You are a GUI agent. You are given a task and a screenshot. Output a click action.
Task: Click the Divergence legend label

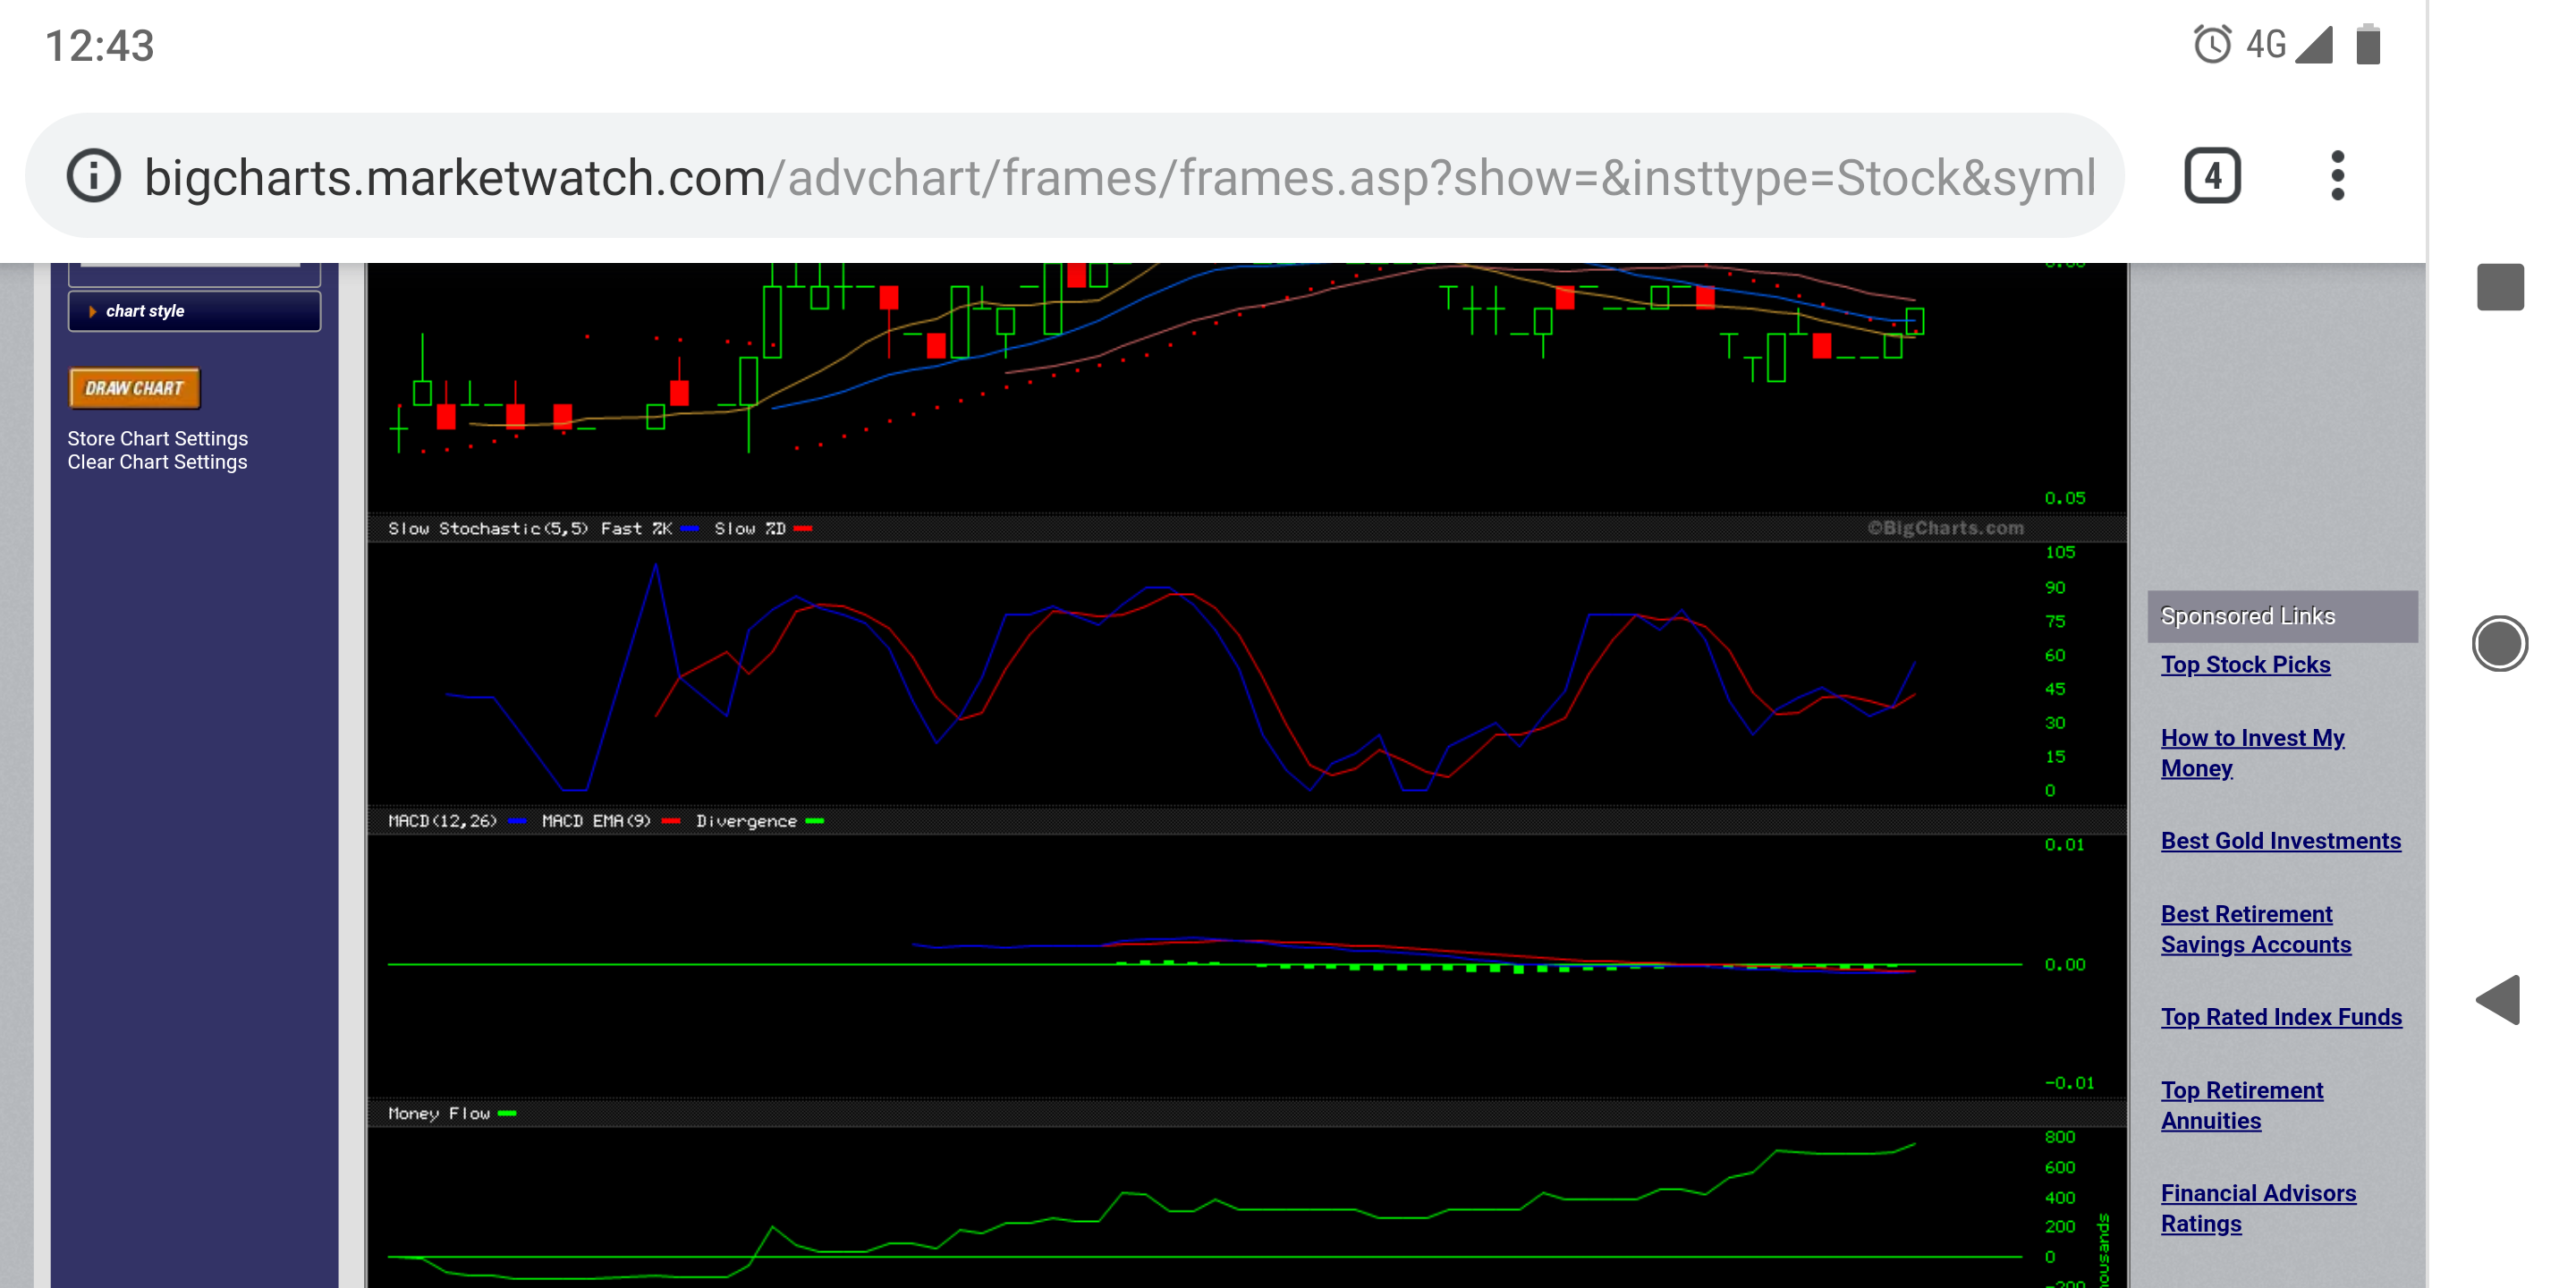point(746,821)
